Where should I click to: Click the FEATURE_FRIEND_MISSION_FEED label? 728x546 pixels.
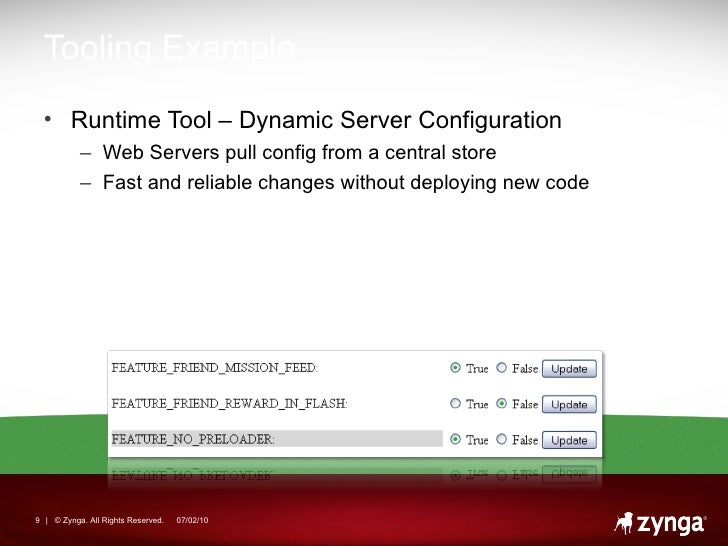[x=214, y=368]
